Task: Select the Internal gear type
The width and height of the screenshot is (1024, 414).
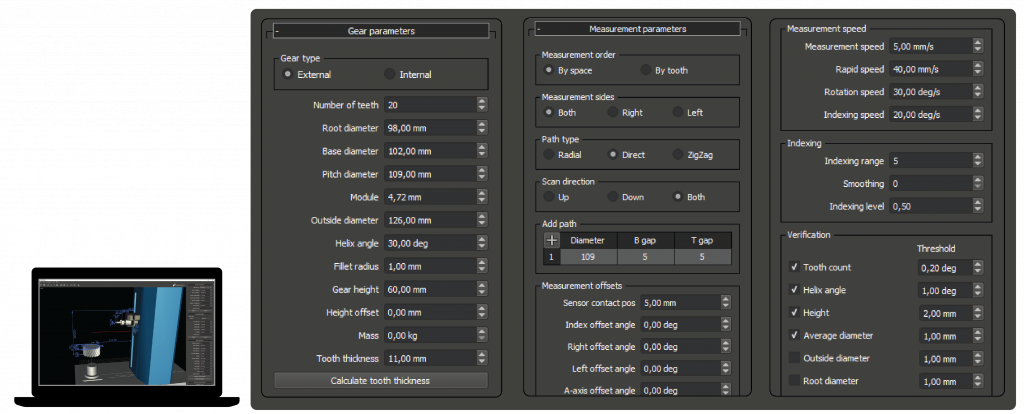Action: pyautogui.click(x=390, y=74)
